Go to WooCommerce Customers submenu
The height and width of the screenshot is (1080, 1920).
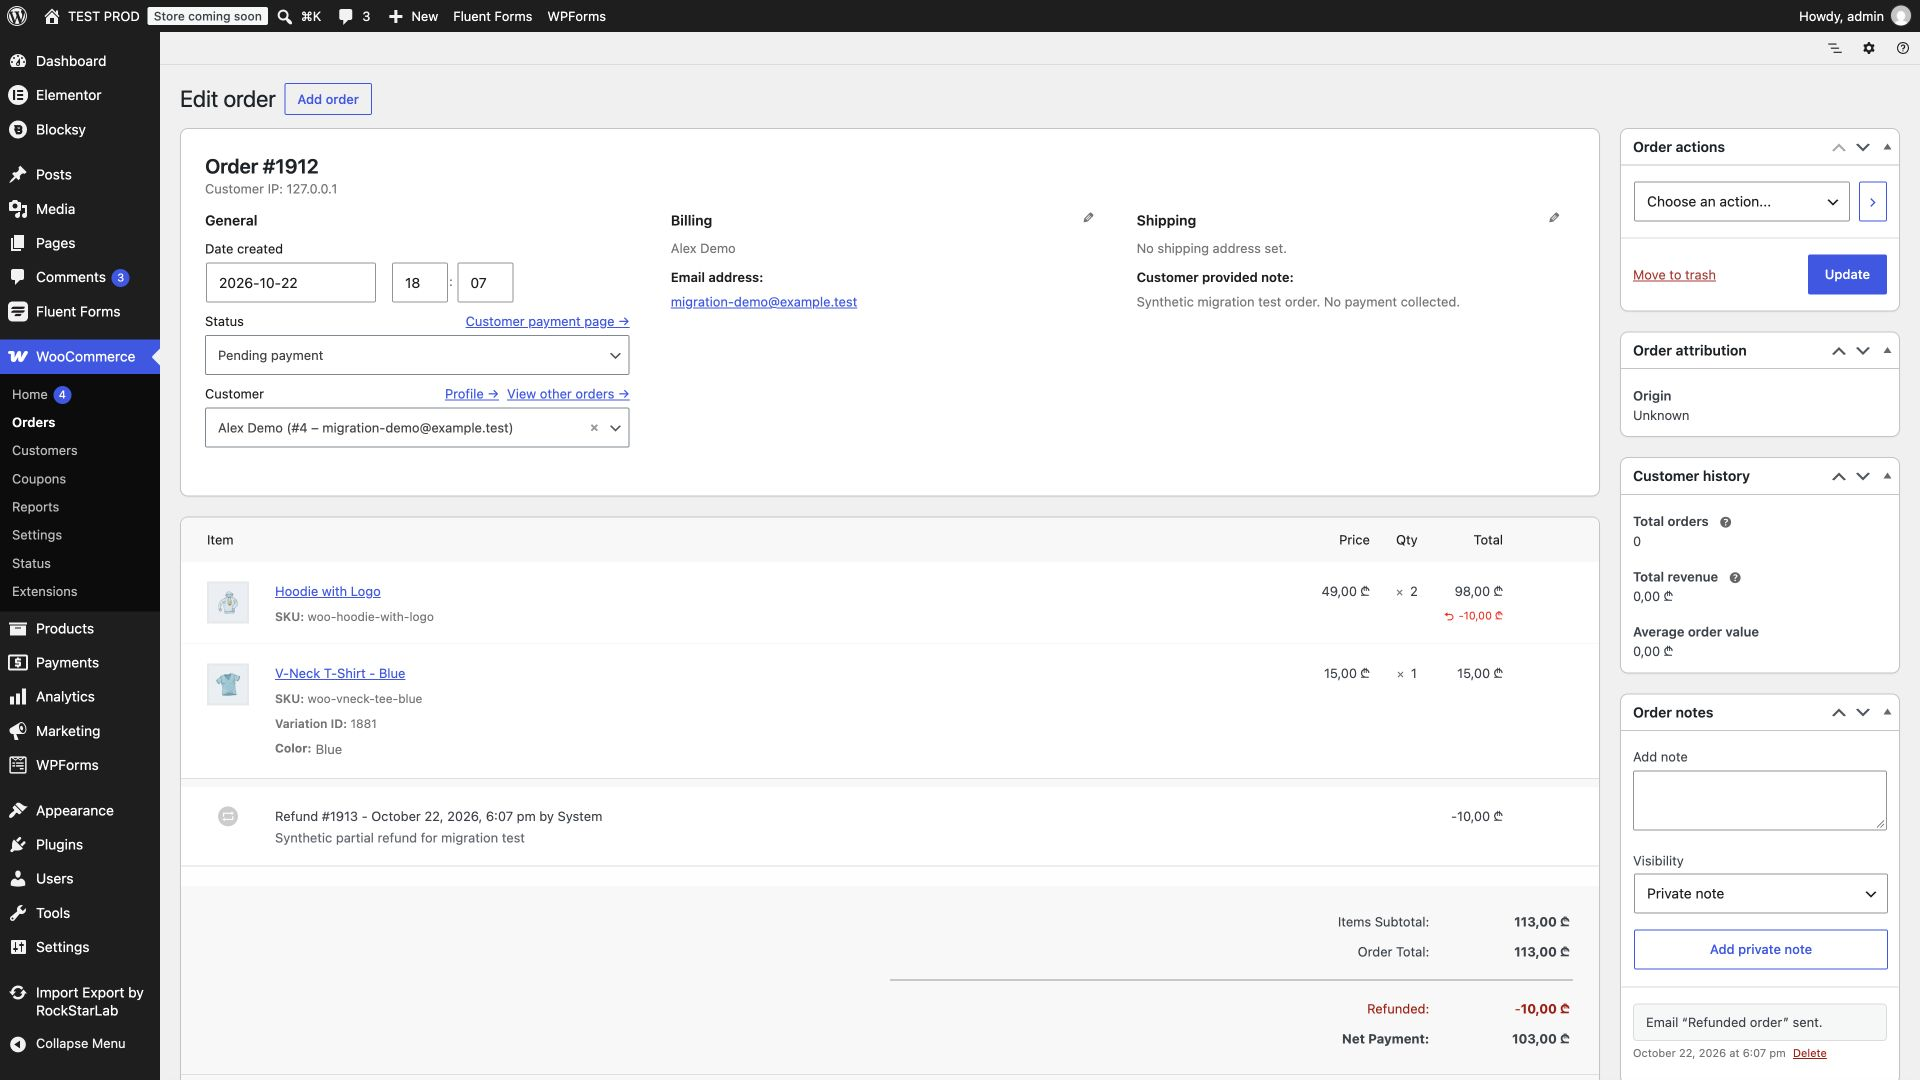point(45,451)
